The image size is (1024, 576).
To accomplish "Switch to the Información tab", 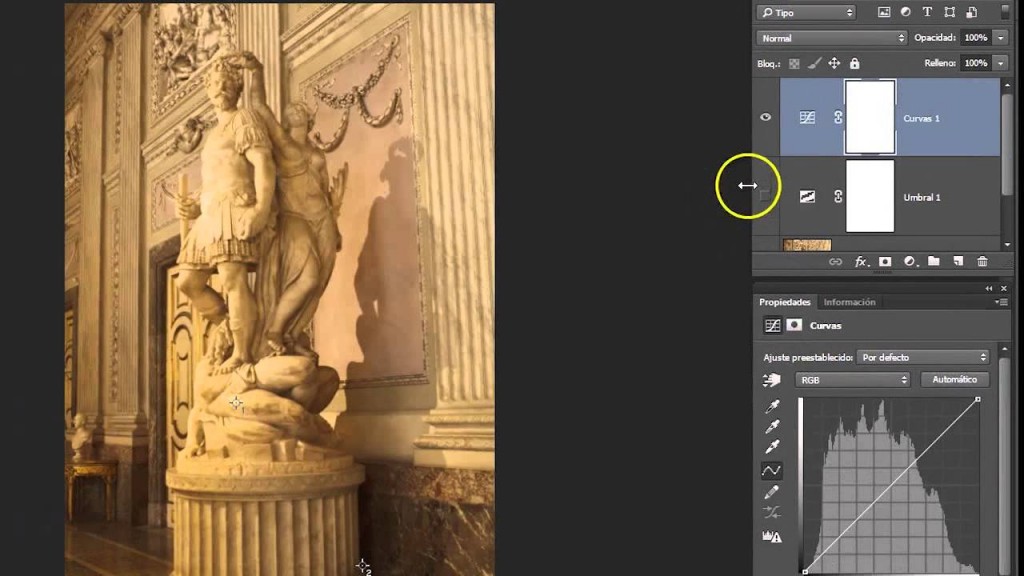I will [x=849, y=301].
